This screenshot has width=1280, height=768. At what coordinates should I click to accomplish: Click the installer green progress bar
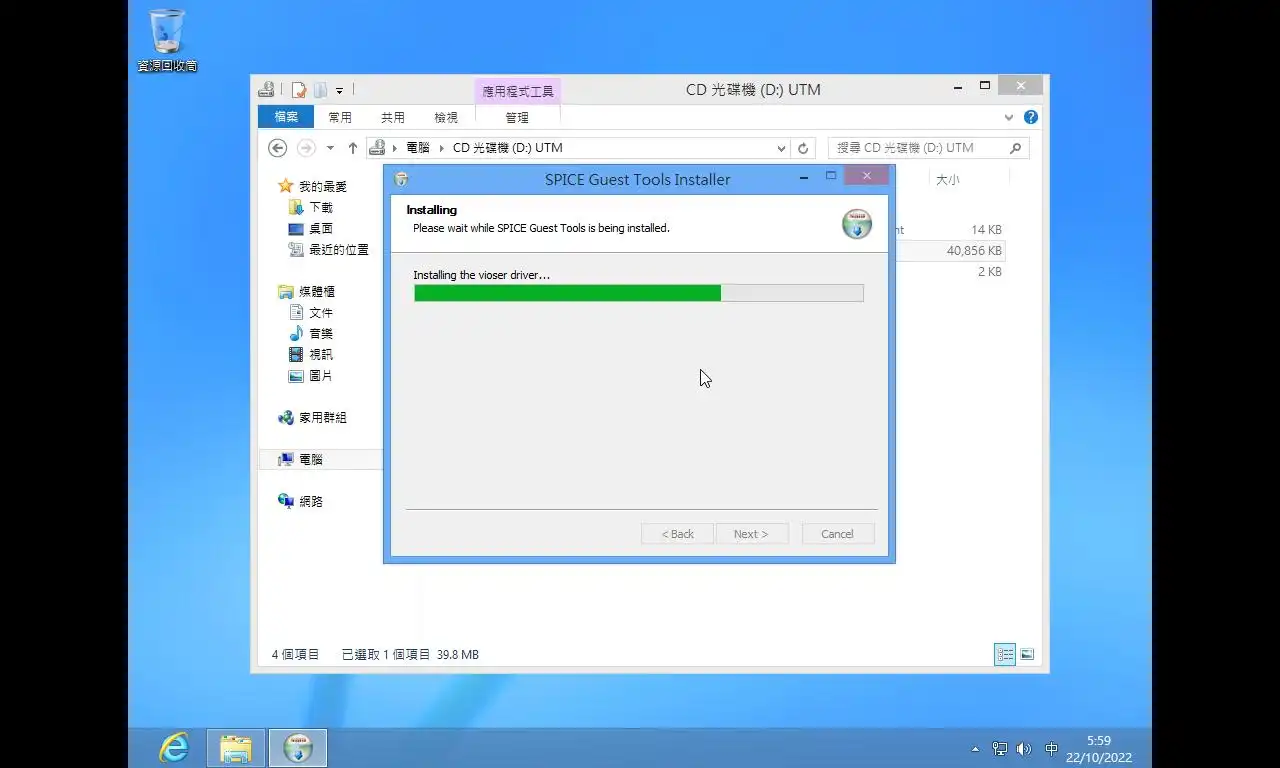[638, 293]
